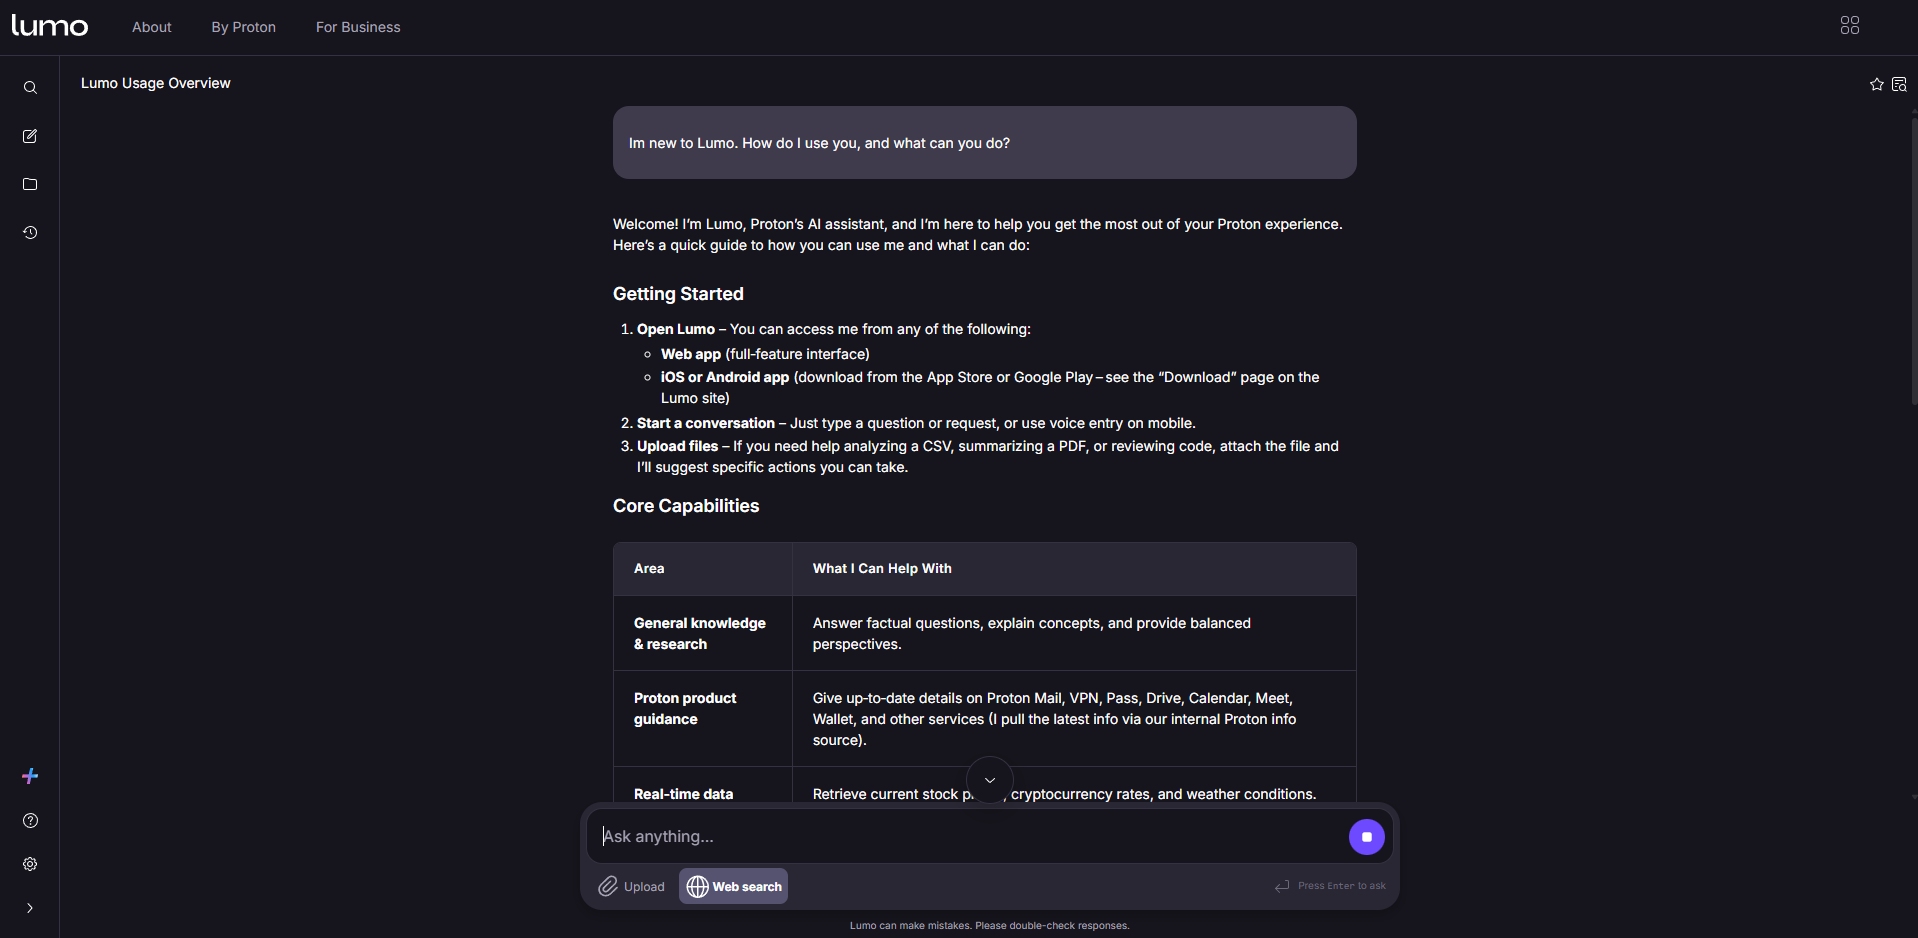Open chat history from the sidebar
Screen dimensions: 1918x938
30,233
